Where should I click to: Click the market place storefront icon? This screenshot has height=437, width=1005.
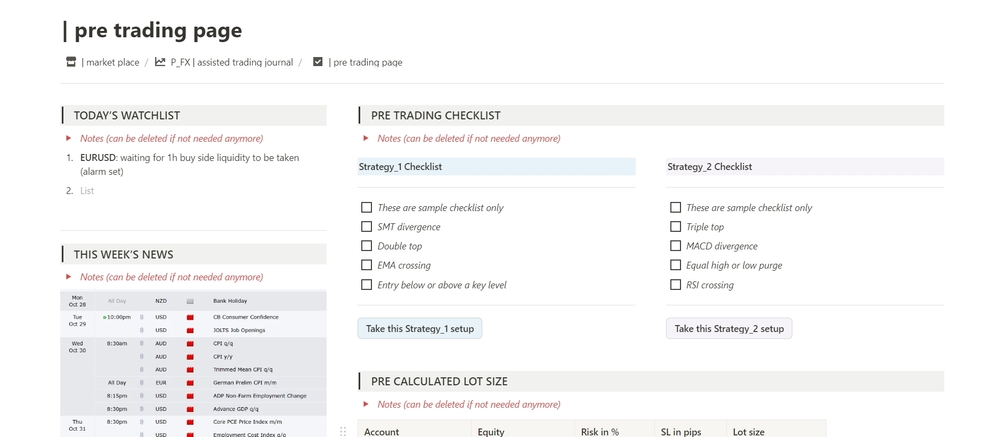pyautogui.click(x=71, y=62)
